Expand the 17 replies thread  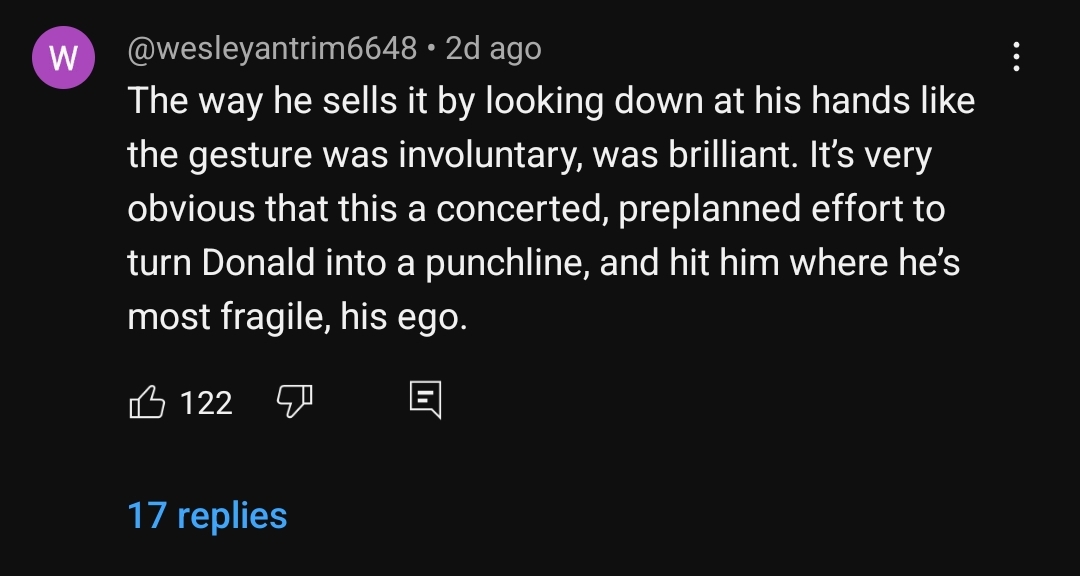click(207, 515)
